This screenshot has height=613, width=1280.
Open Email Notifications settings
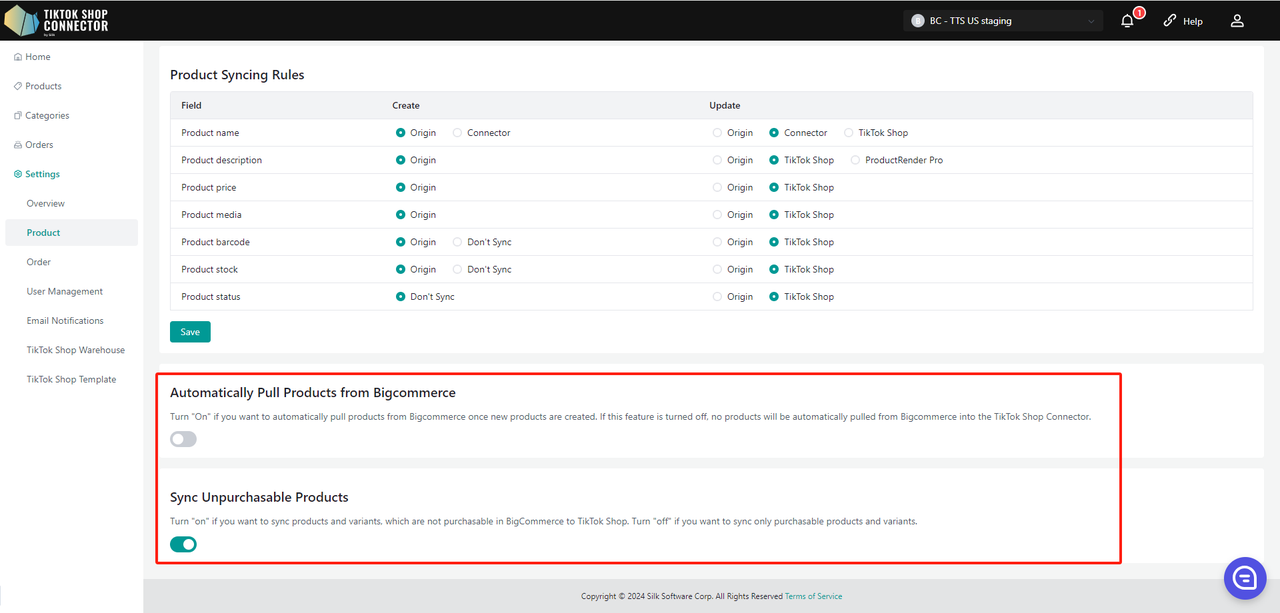point(65,321)
